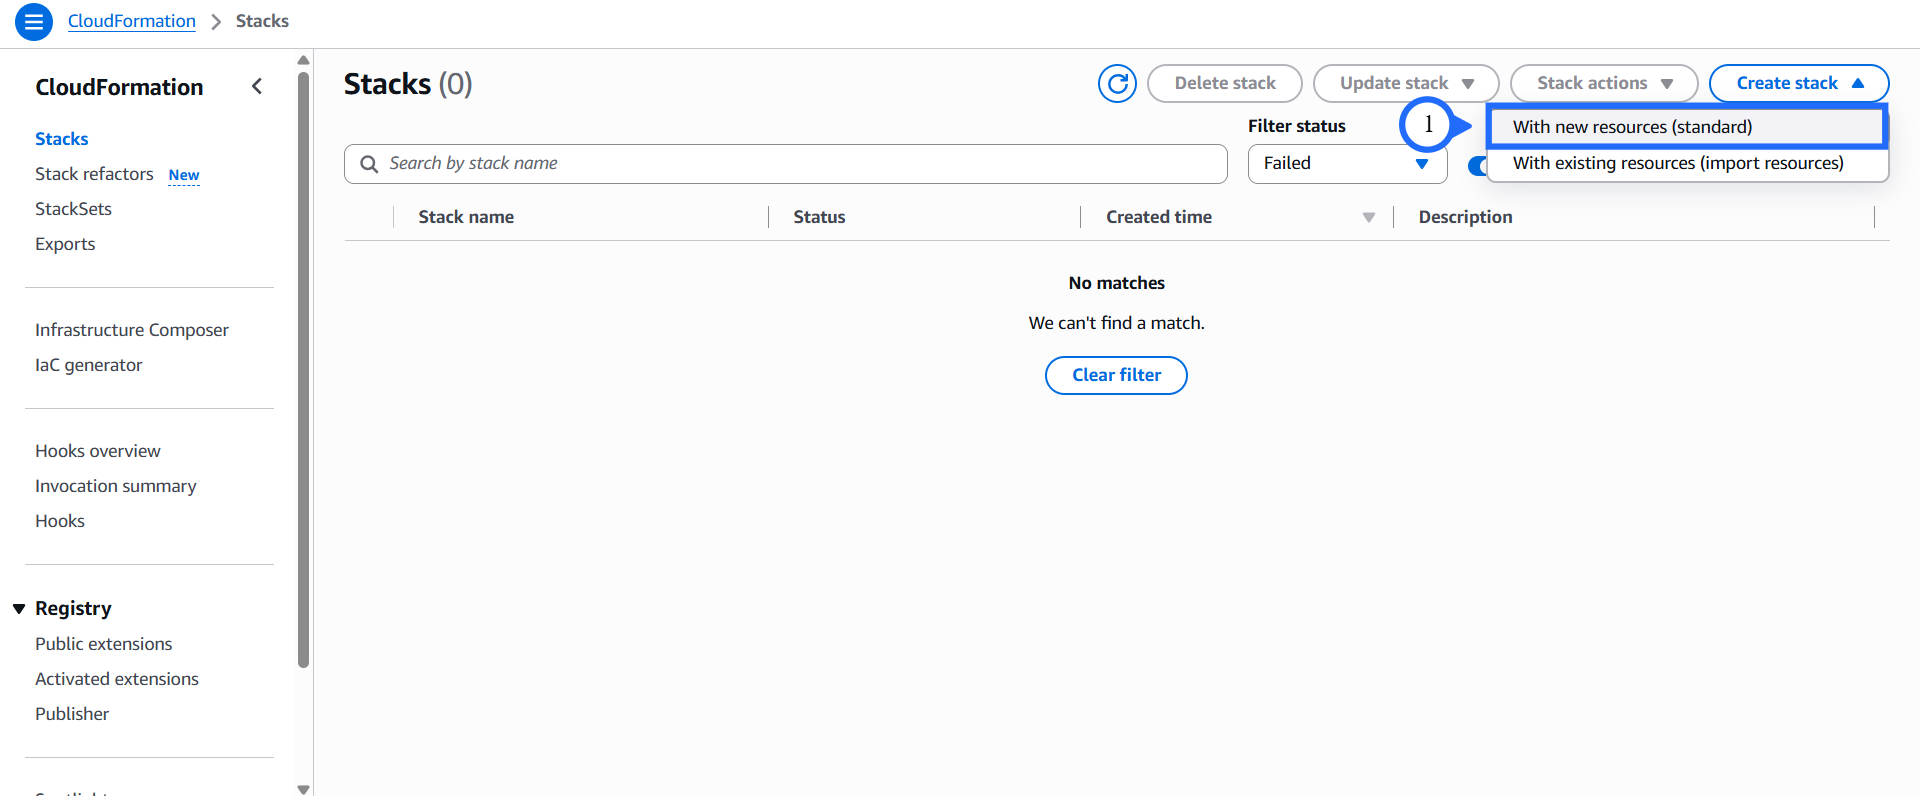The height and width of the screenshot is (796, 1920).
Task: Open the Filter status dropdown
Action: [x=1347, y=164]
